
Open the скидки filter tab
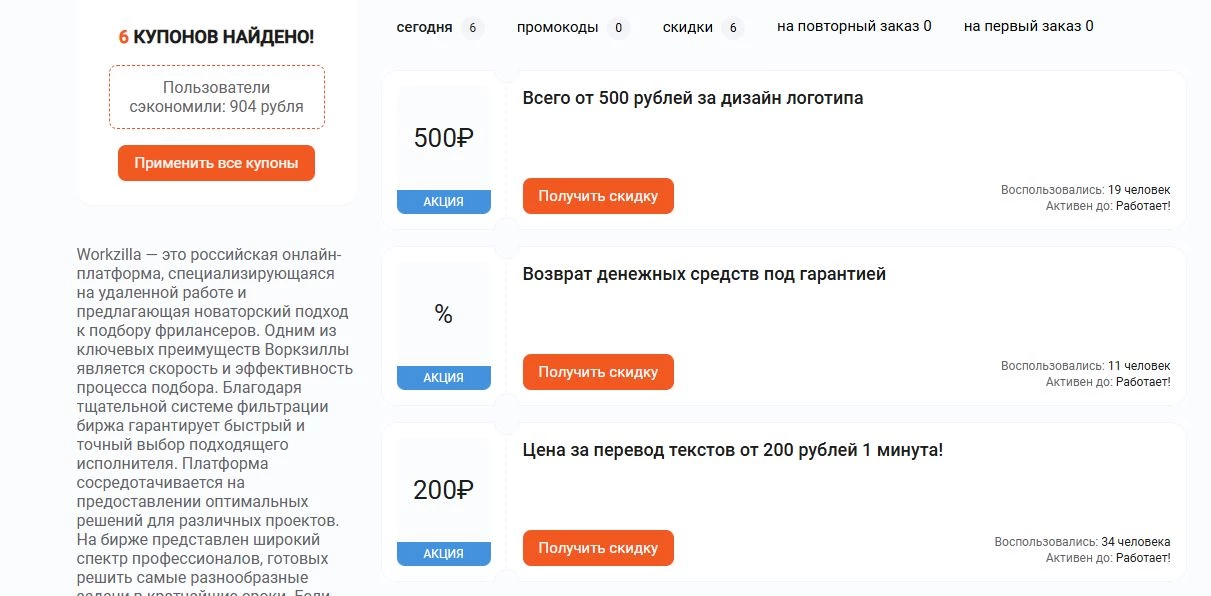coord(685,27)
